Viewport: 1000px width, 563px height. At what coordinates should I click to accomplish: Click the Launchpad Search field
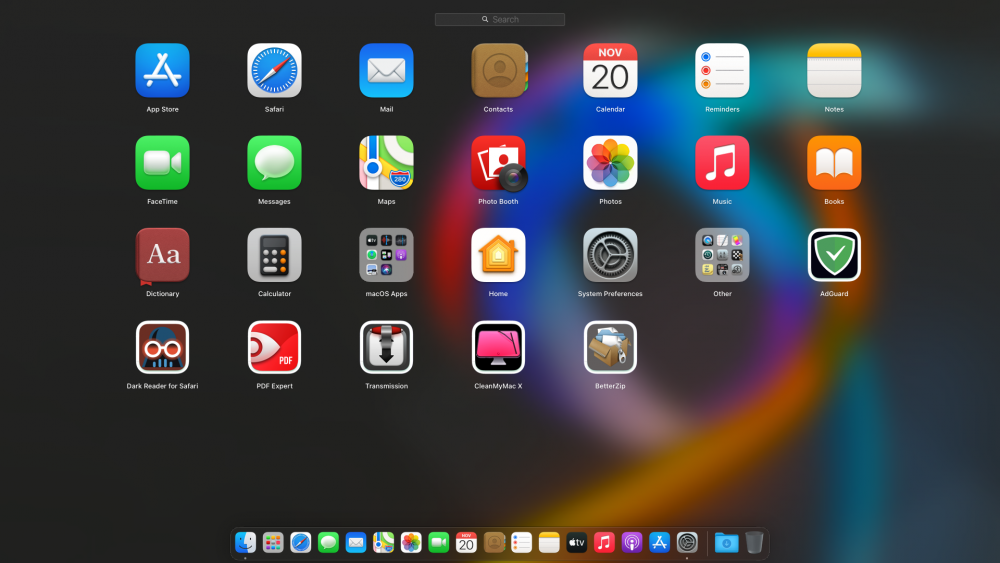[499, 20]
